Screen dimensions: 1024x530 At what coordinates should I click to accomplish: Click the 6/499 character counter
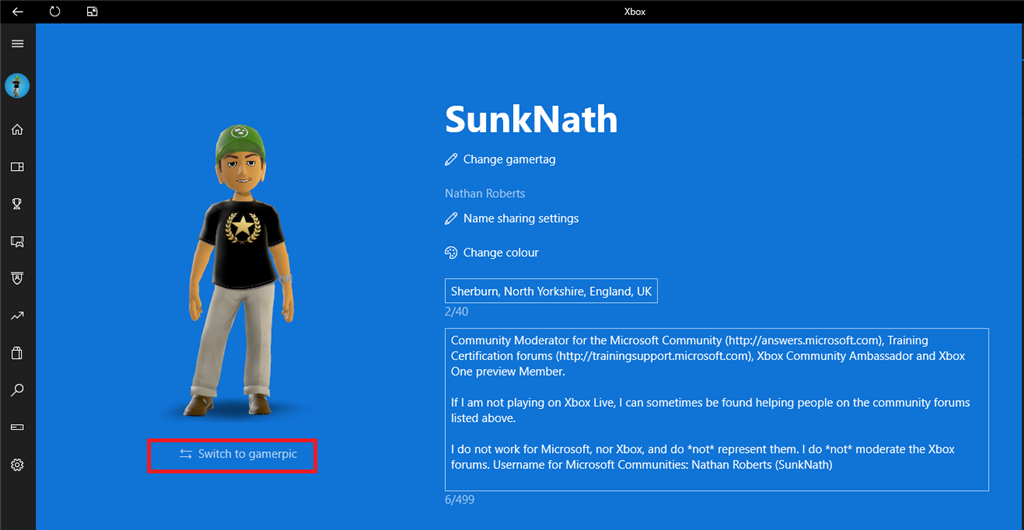coord(460,500)
